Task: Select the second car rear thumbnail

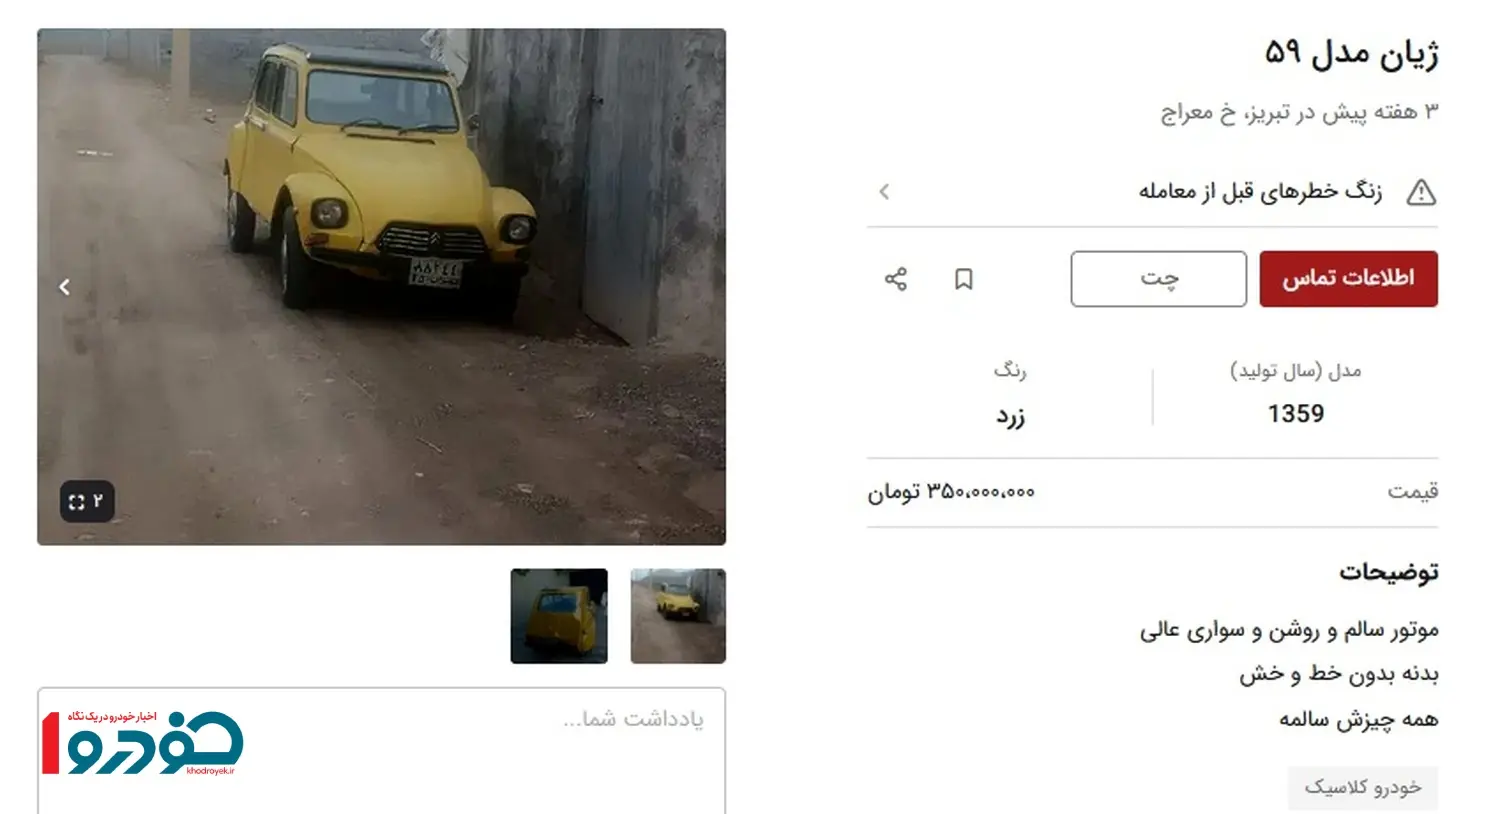Action: (x=559, y=616)
